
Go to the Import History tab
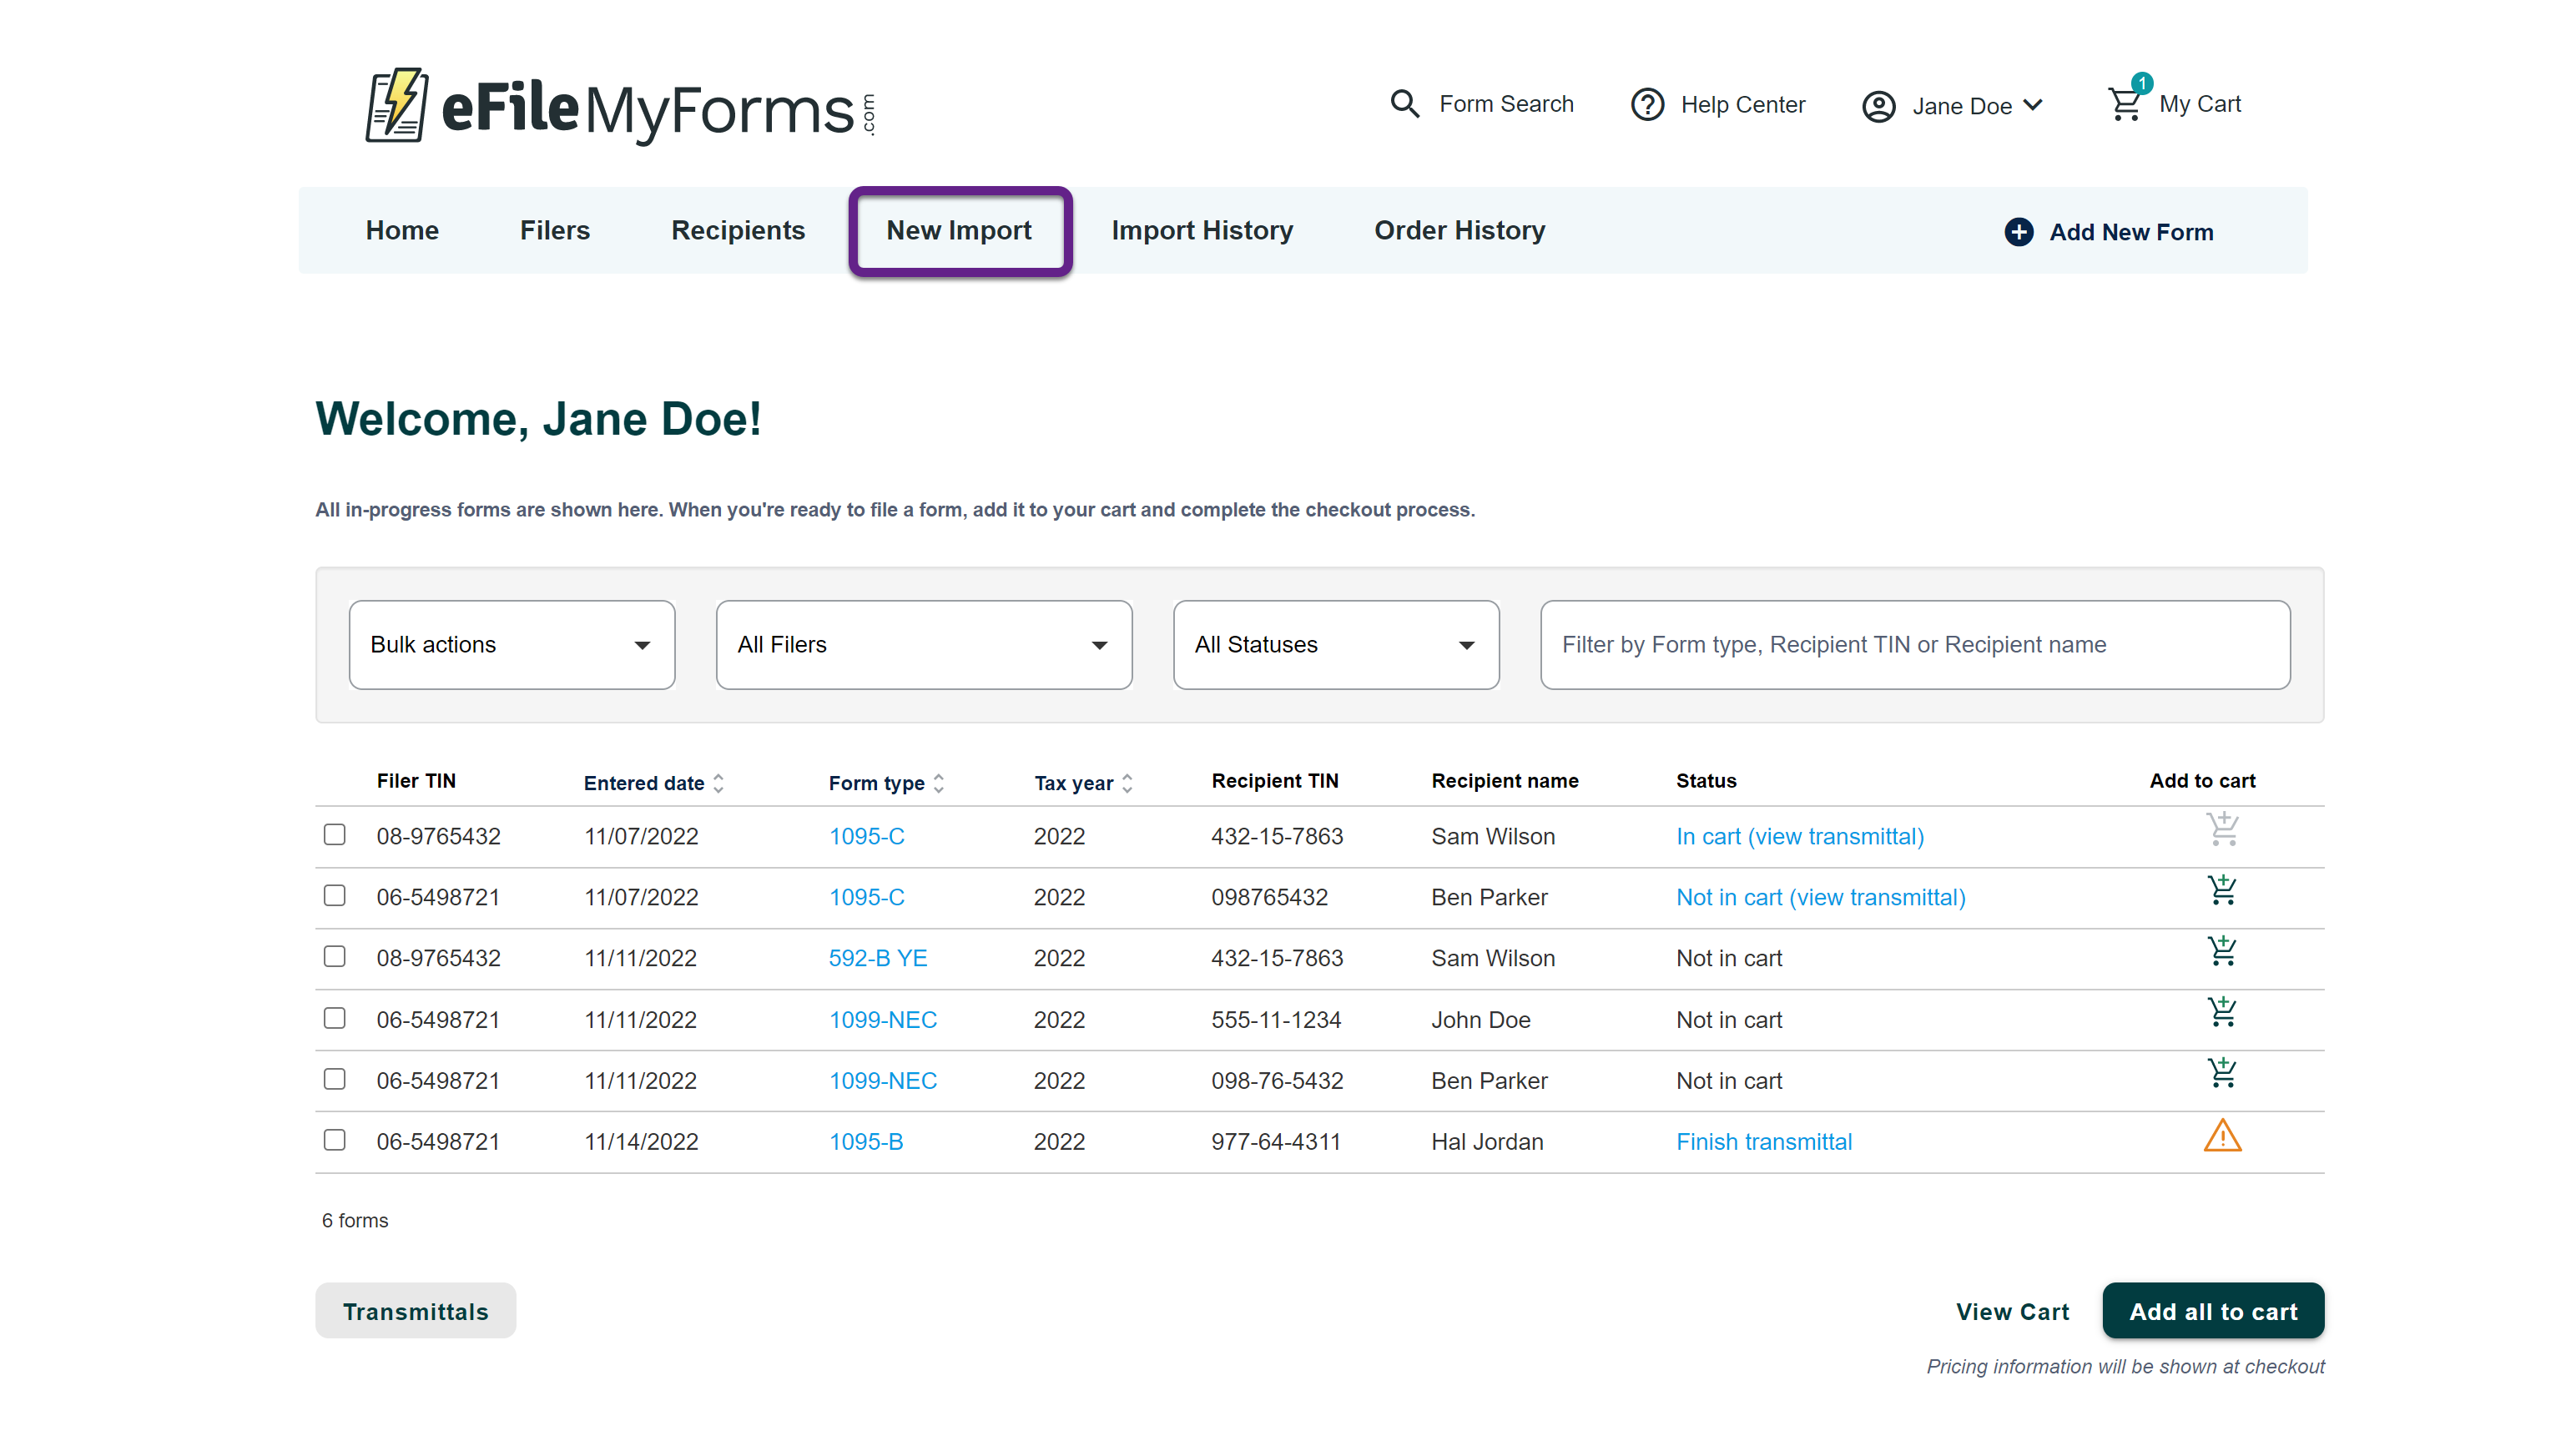click(1201, 231)
